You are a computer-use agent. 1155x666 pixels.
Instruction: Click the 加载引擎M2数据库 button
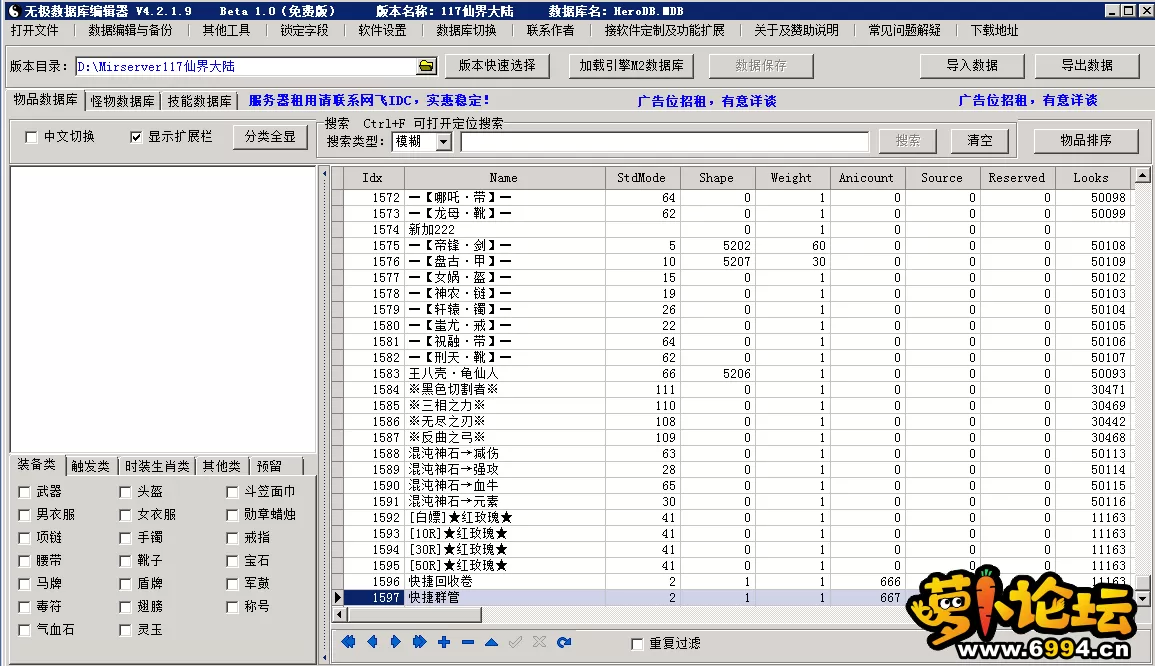[631, 66]
